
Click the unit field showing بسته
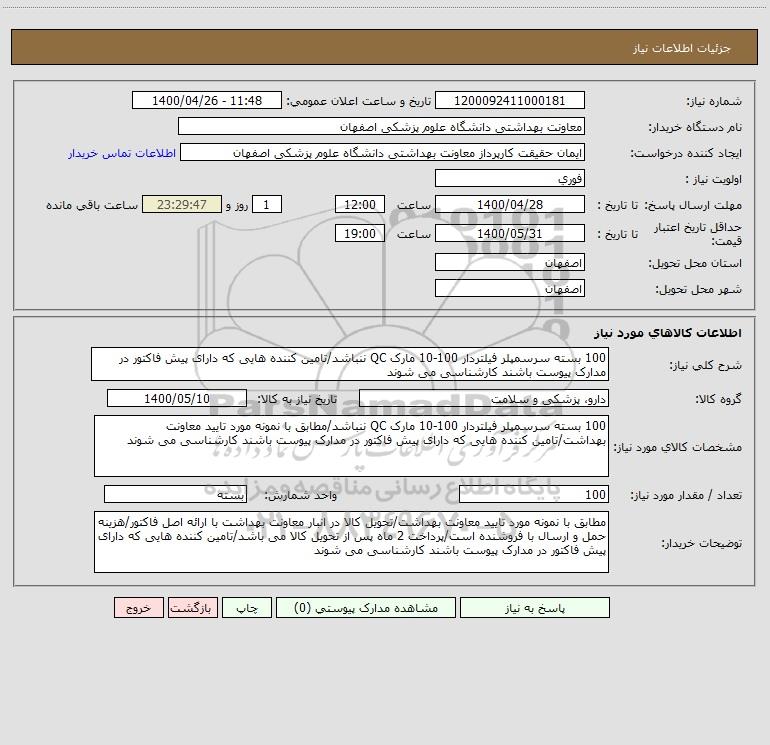point(175,495)
